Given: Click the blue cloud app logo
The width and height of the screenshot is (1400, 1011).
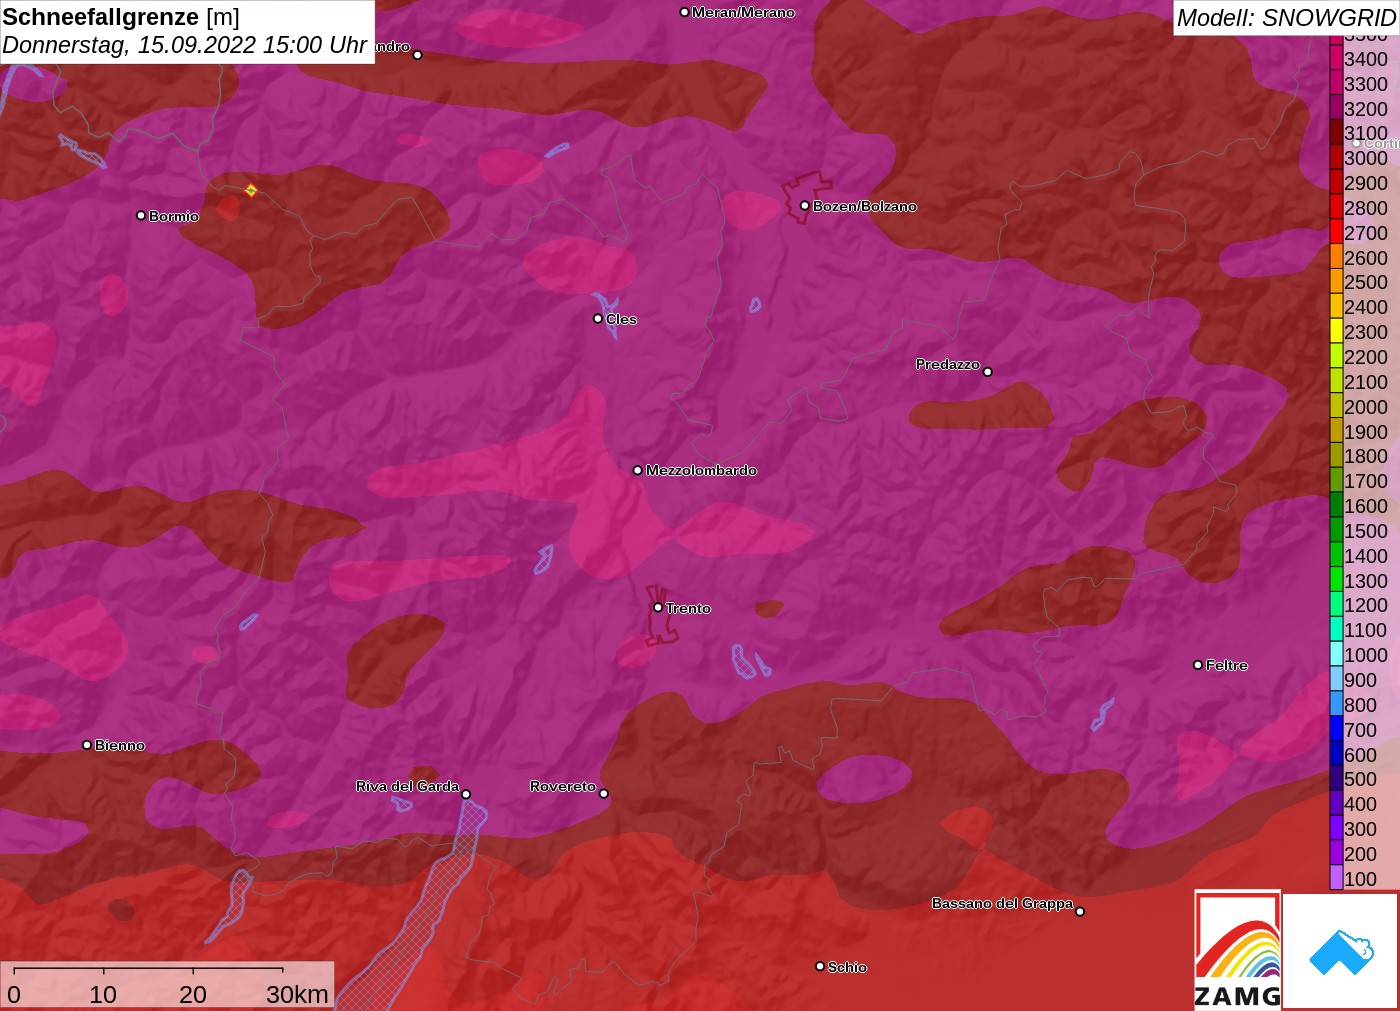Looking at the screenshot, I should tap(1341, 951).
